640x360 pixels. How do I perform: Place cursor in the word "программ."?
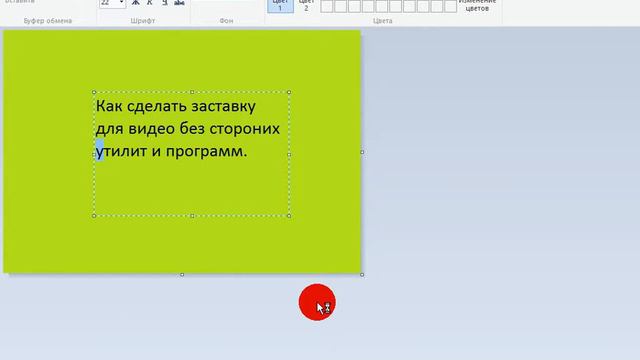(207, 152)
